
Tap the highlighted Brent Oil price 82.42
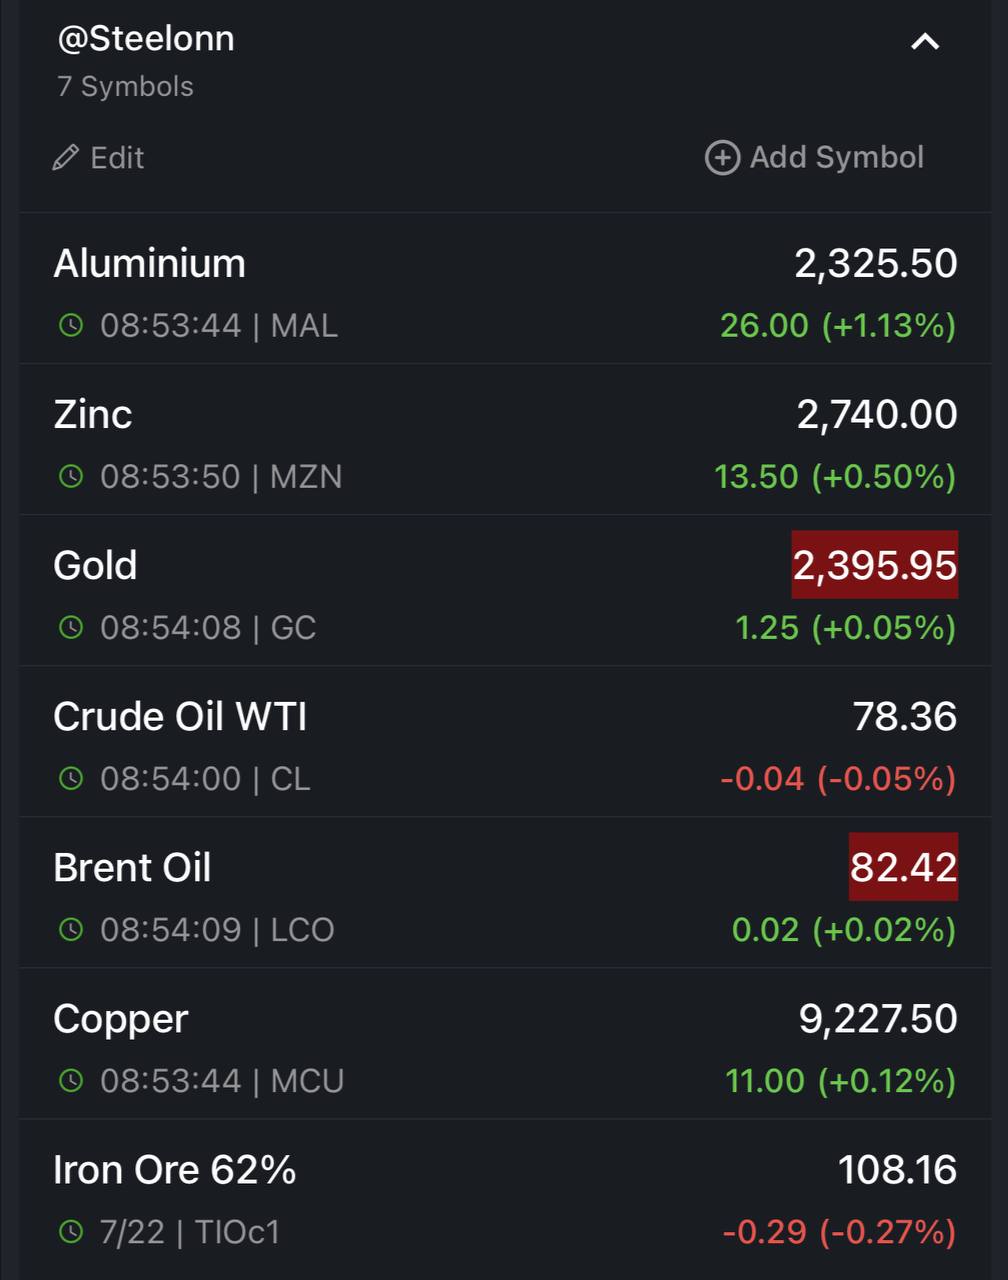pos(904,867)
